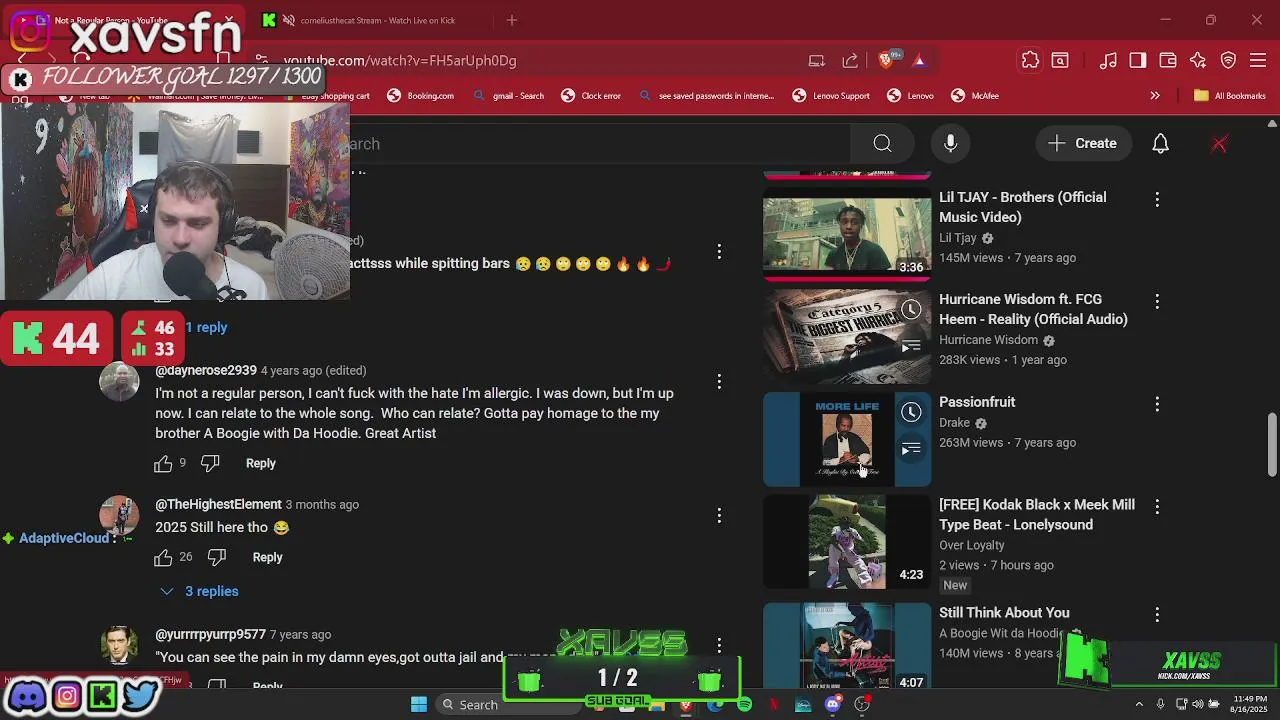Show hidden bookmarks overflow chevron
Image resolution: width=1280 pixels, height=720 pixels.
[x=1155, y=96]
